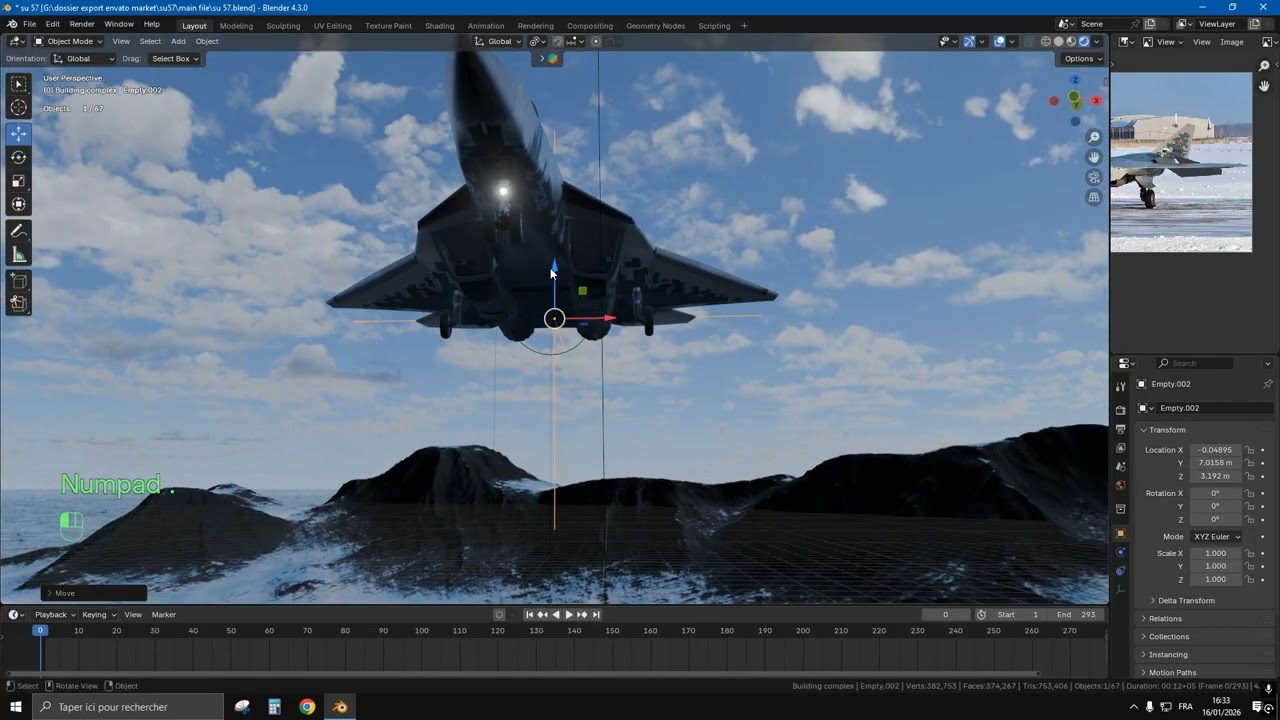Image resolution: width=1280 pixels, height=720 pixels.
Task: Open the Render properties tab
Action: coord(1120,410)
